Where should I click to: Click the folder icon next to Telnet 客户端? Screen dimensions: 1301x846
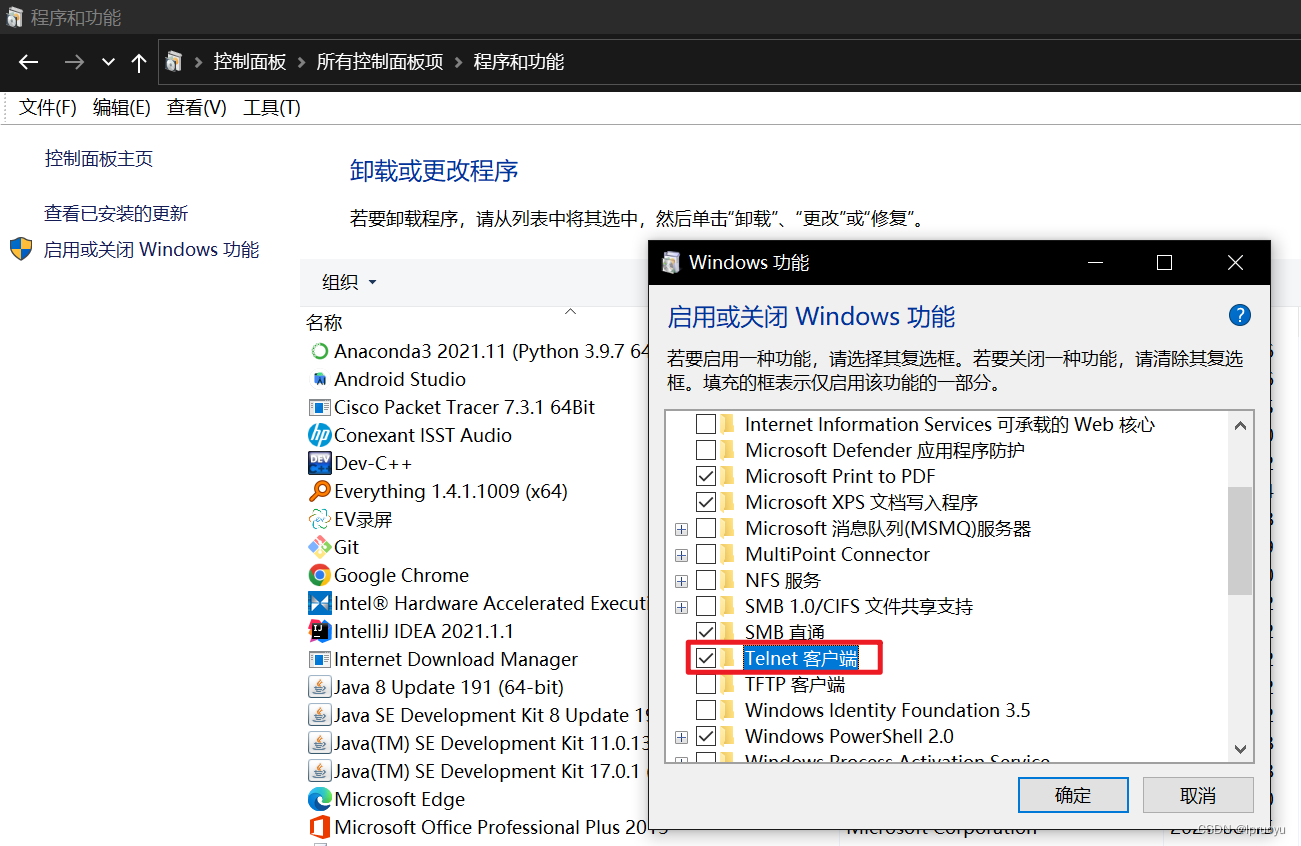[728, 658]
